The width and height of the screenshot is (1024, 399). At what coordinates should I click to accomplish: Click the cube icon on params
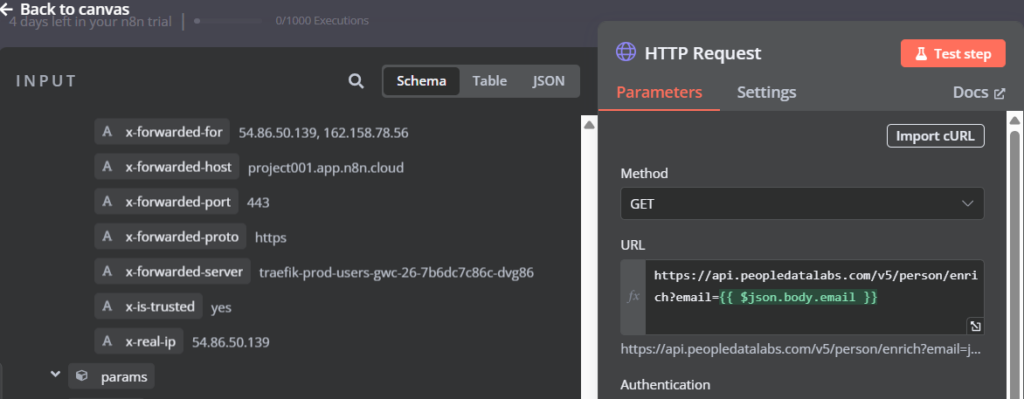82,377
